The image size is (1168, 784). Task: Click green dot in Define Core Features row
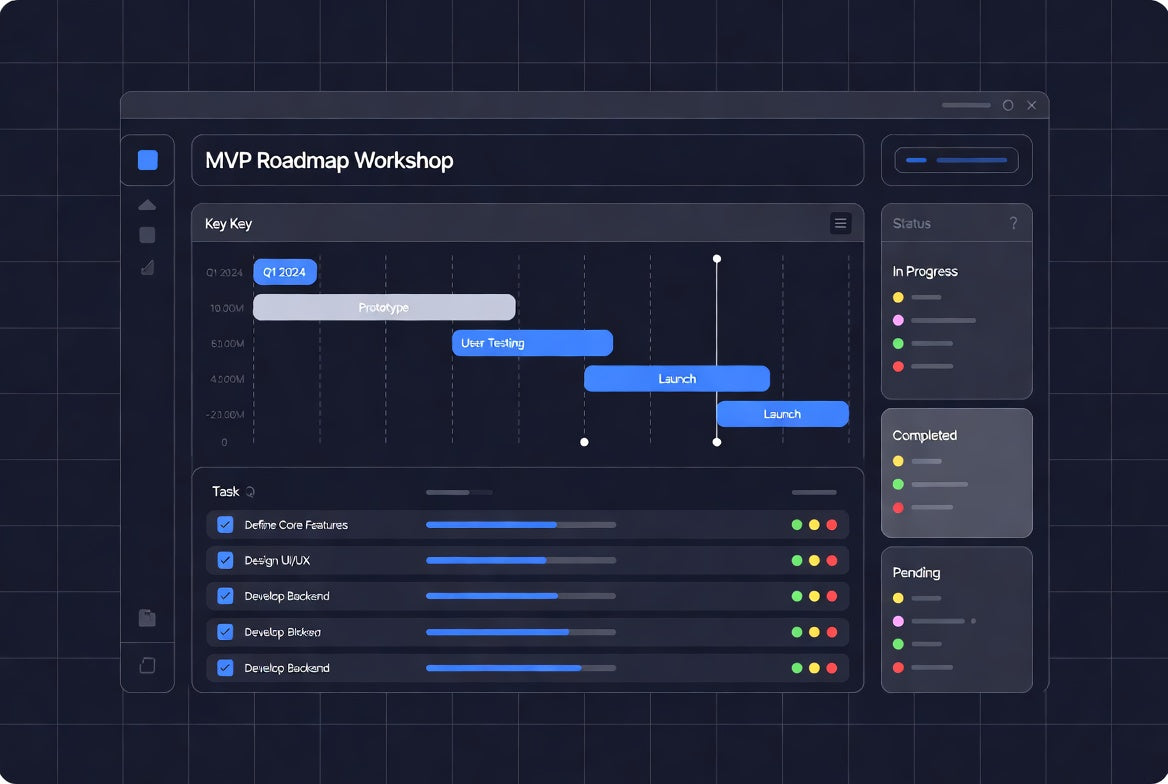coord(797,525)
